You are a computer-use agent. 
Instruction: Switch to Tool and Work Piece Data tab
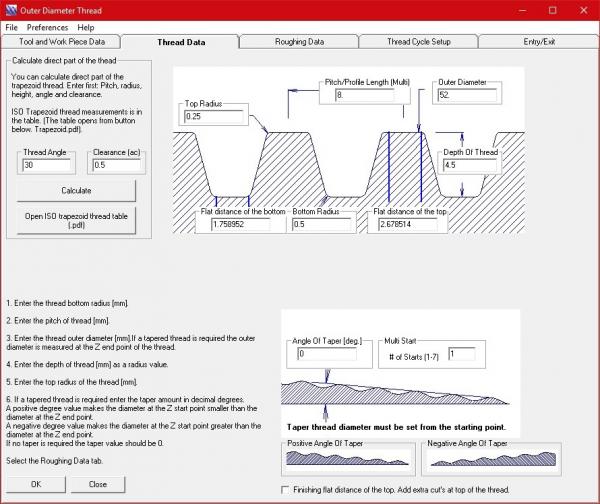point(61,42)
